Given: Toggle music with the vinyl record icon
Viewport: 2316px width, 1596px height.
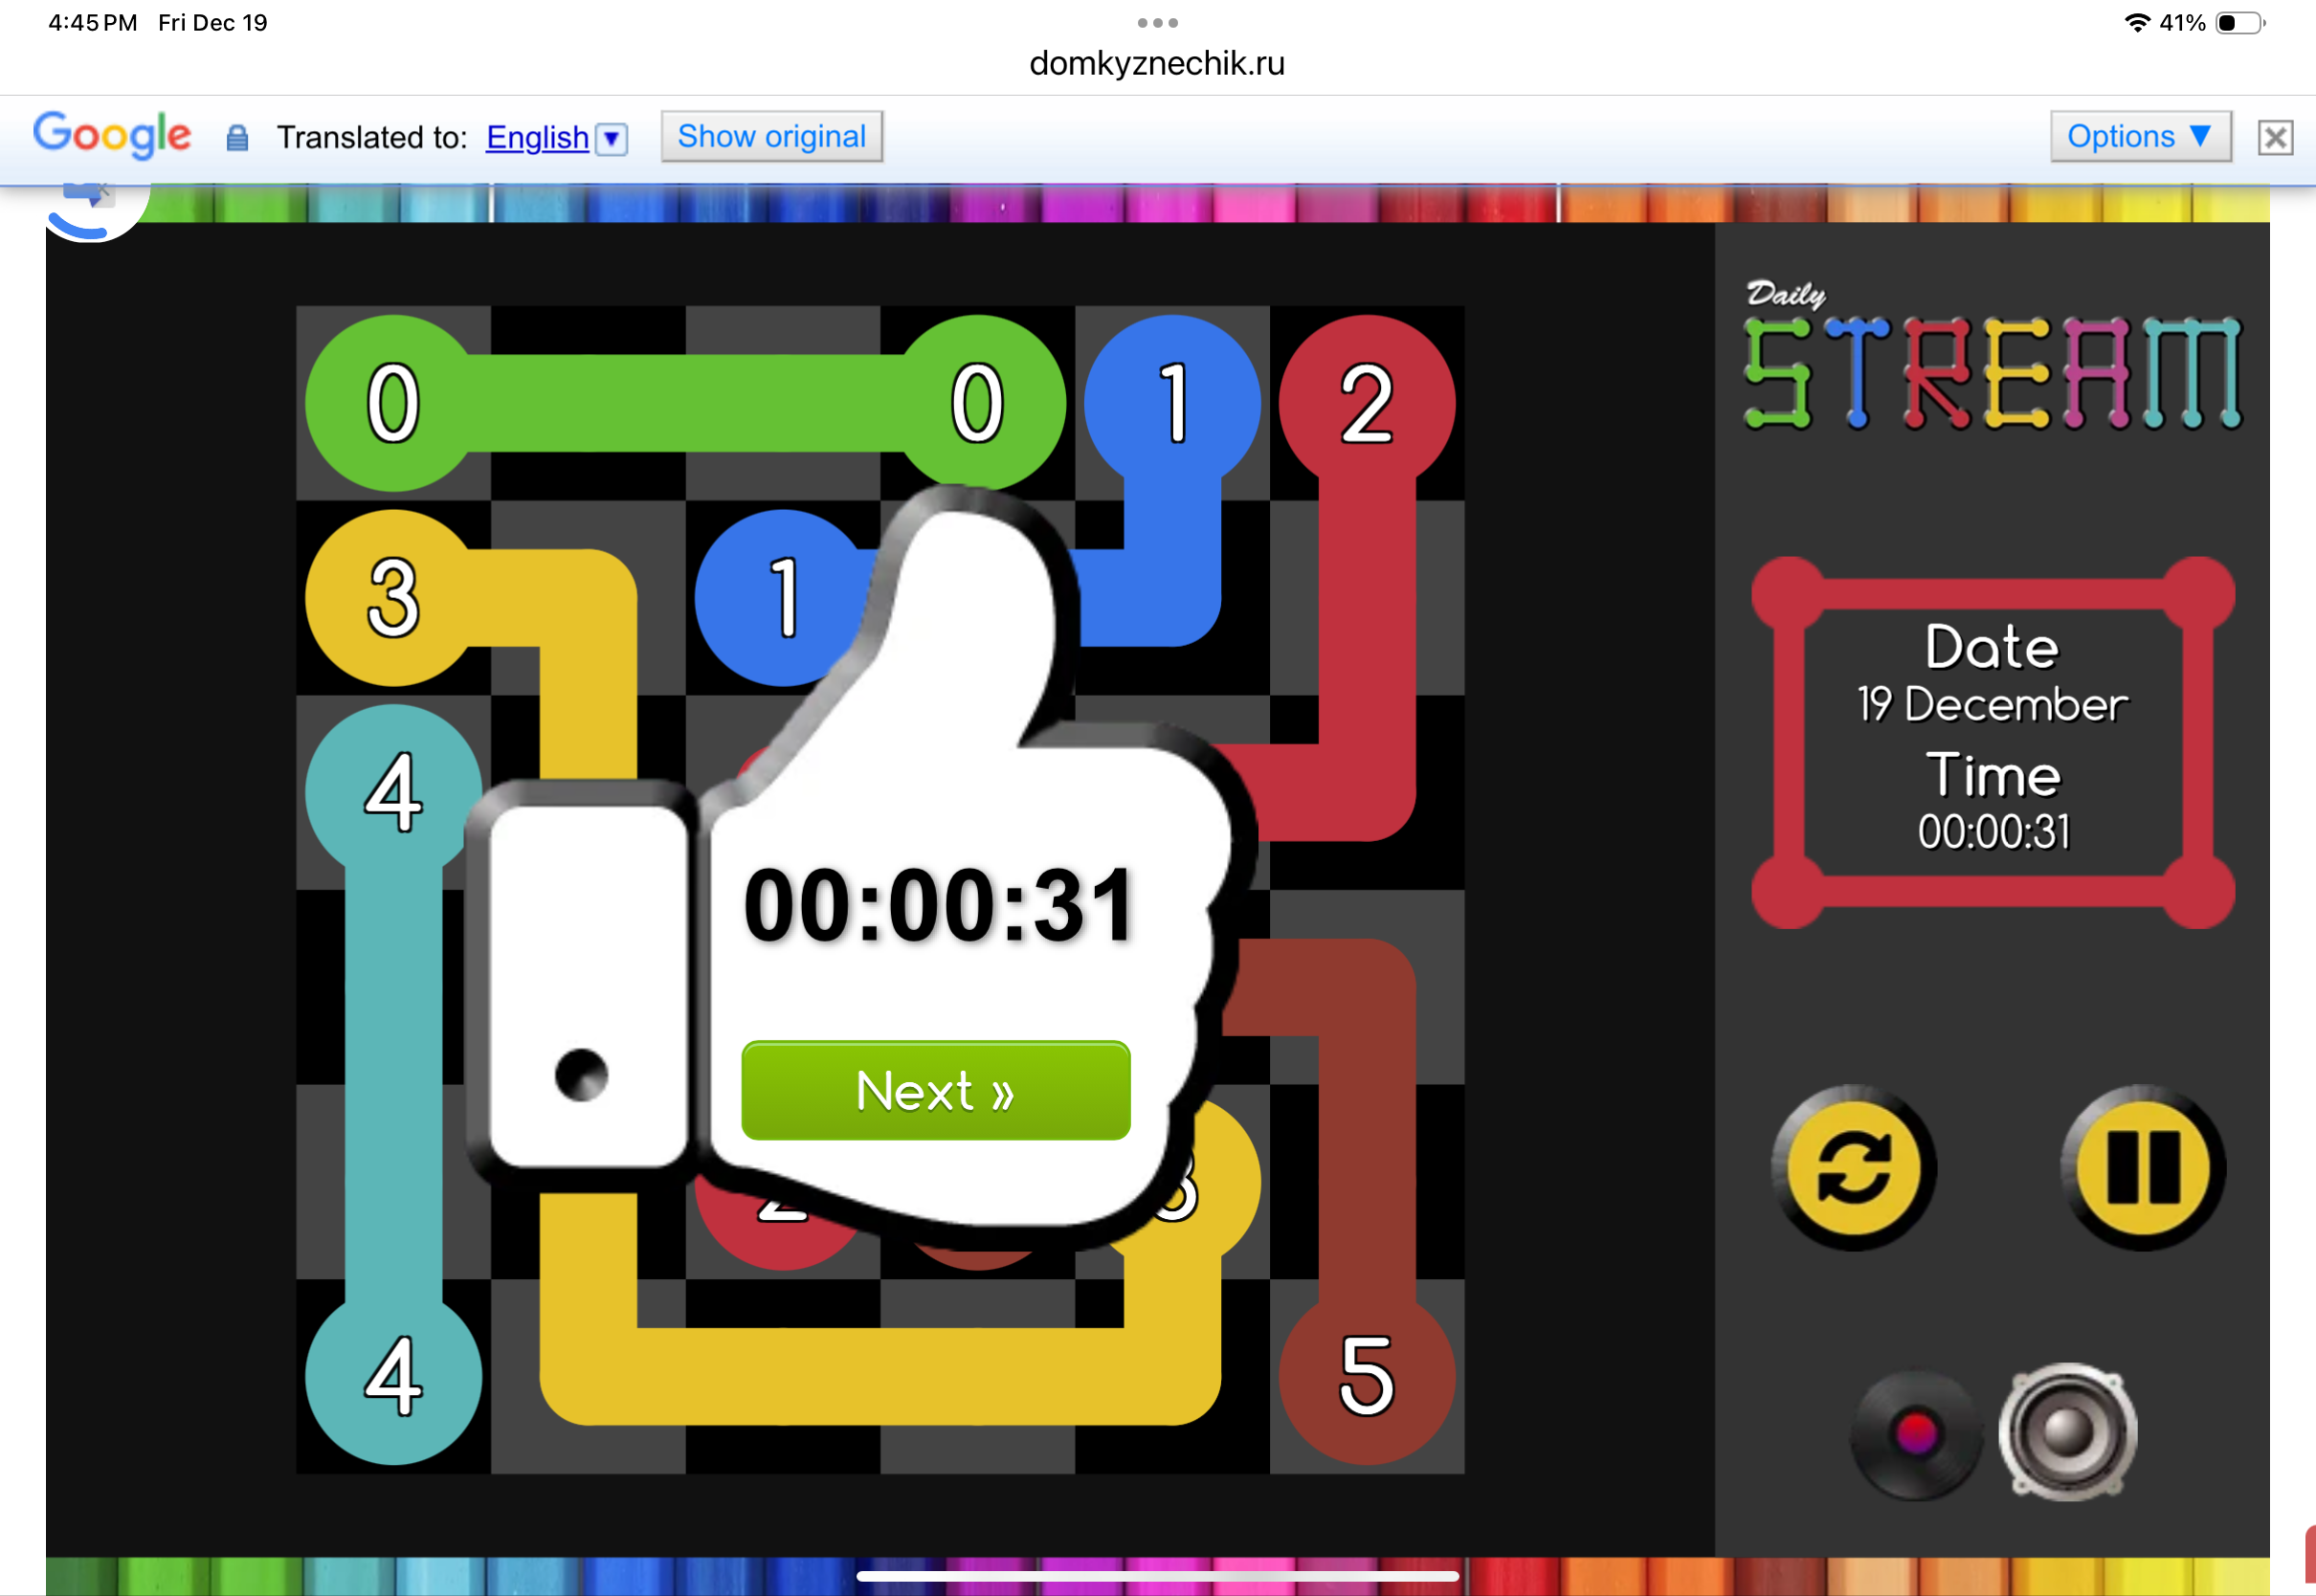Looking at the screenshot, I should (1914, 1434).
